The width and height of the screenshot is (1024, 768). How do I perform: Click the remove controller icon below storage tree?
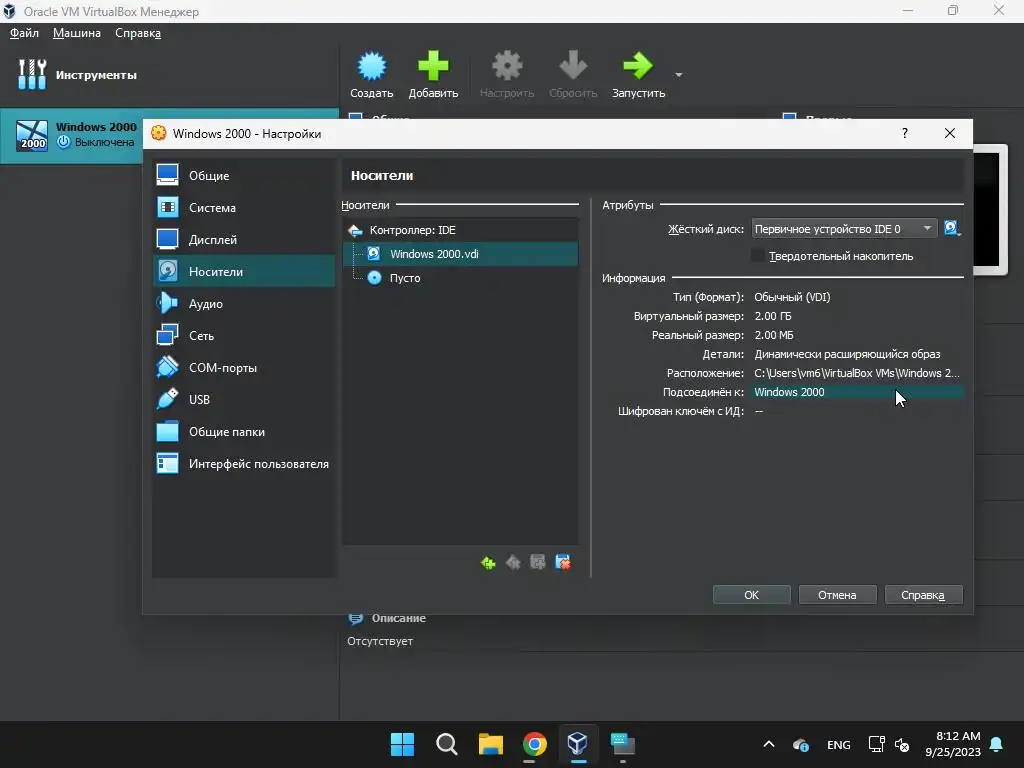[513, 562]
